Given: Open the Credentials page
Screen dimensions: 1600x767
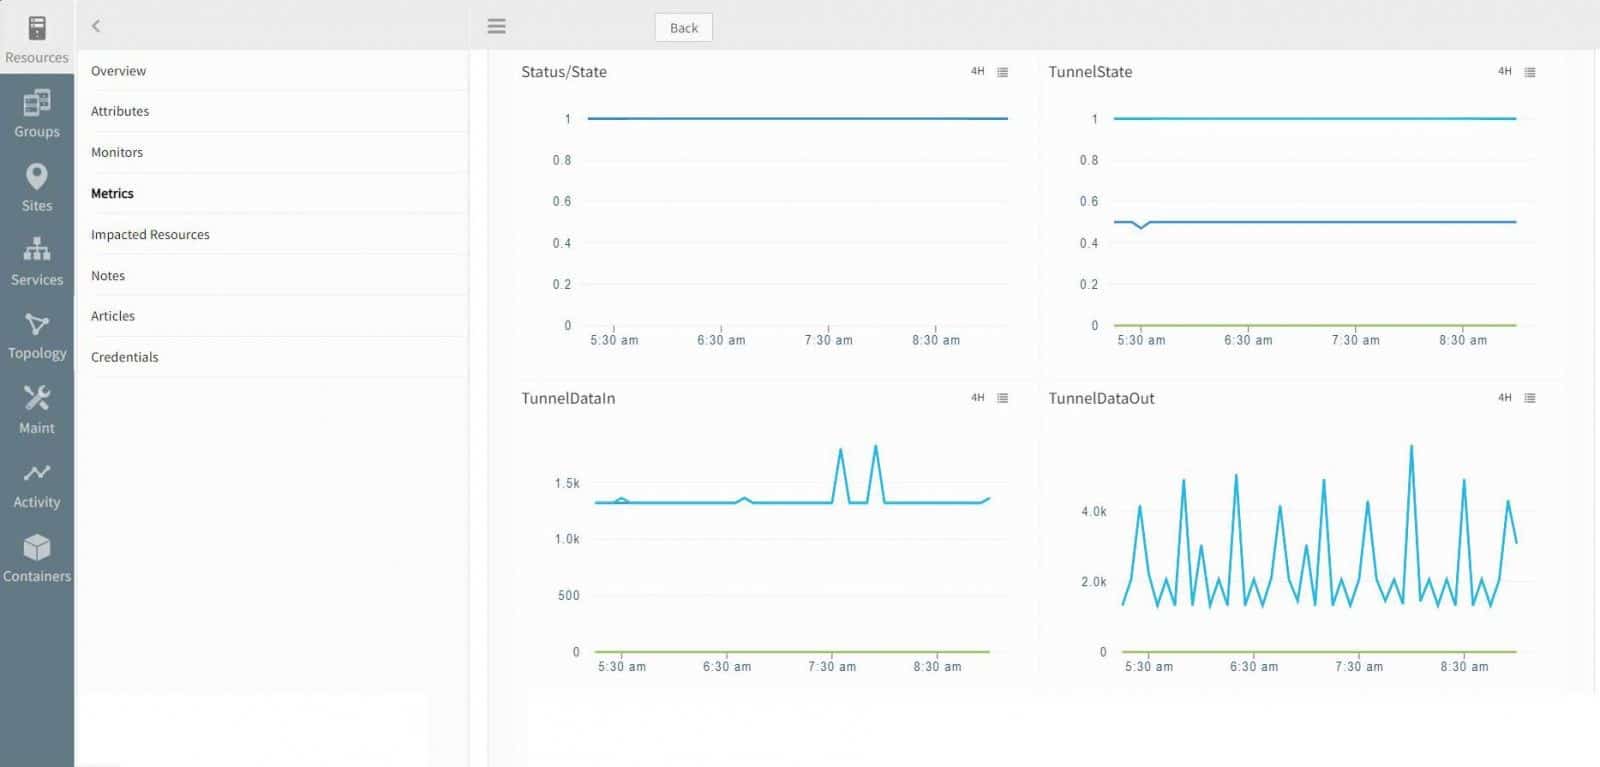Looking at the screenshot, I should click(x=124, y=357).
